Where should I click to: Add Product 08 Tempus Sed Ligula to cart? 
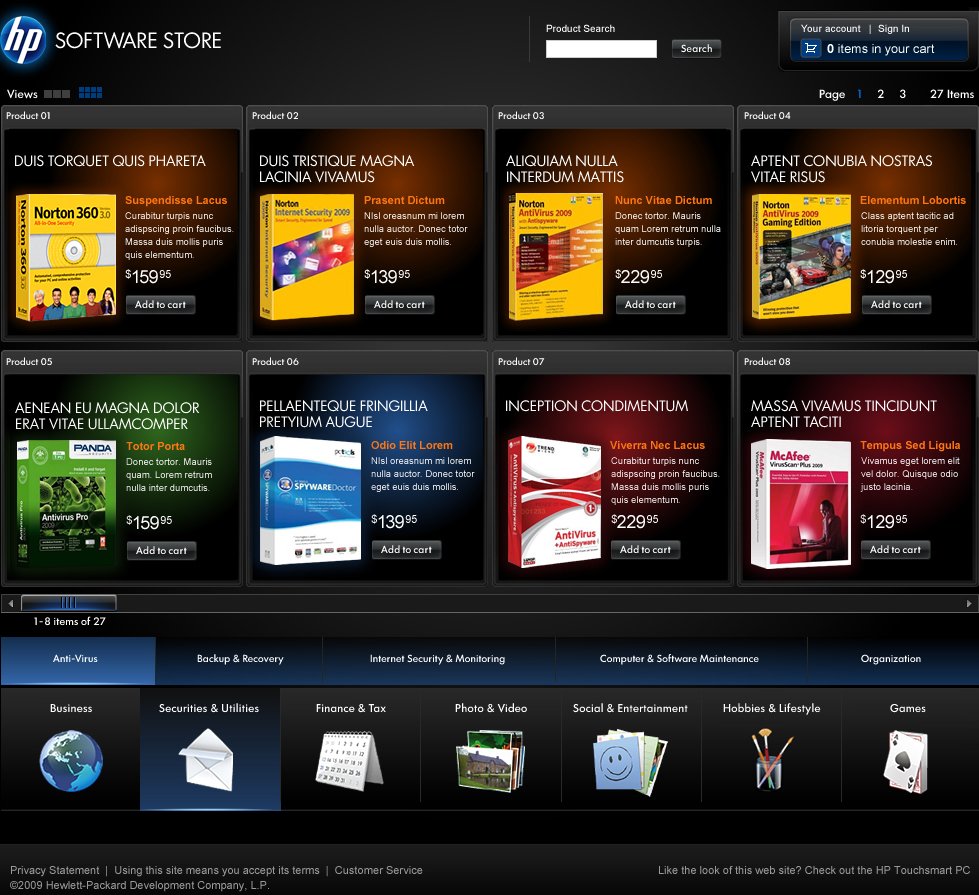[x=895, y=550]
